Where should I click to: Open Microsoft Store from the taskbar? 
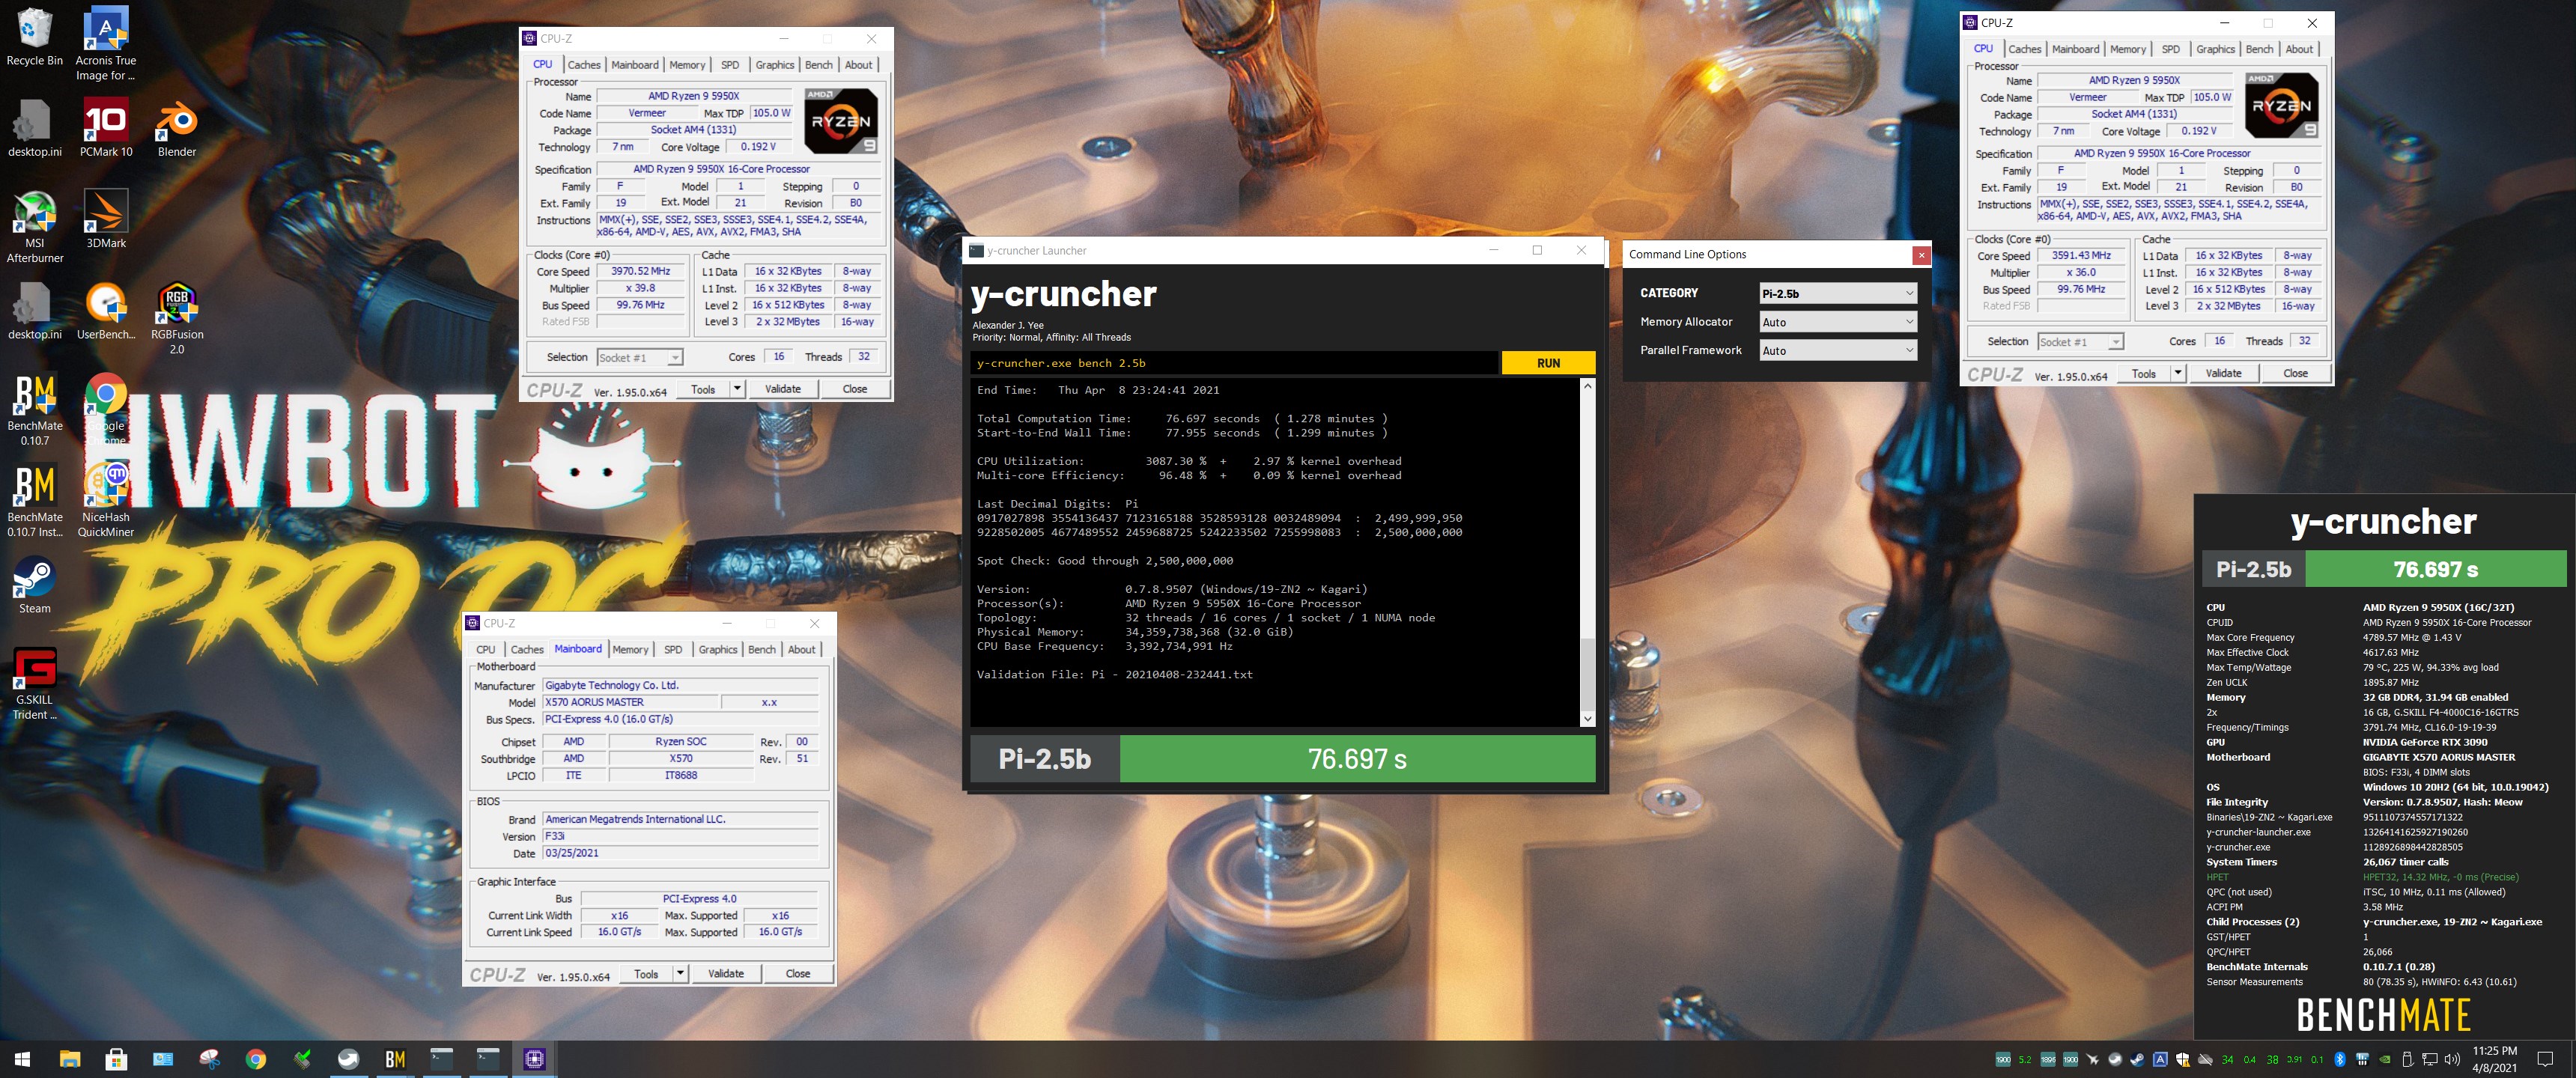pos(116,1059)
